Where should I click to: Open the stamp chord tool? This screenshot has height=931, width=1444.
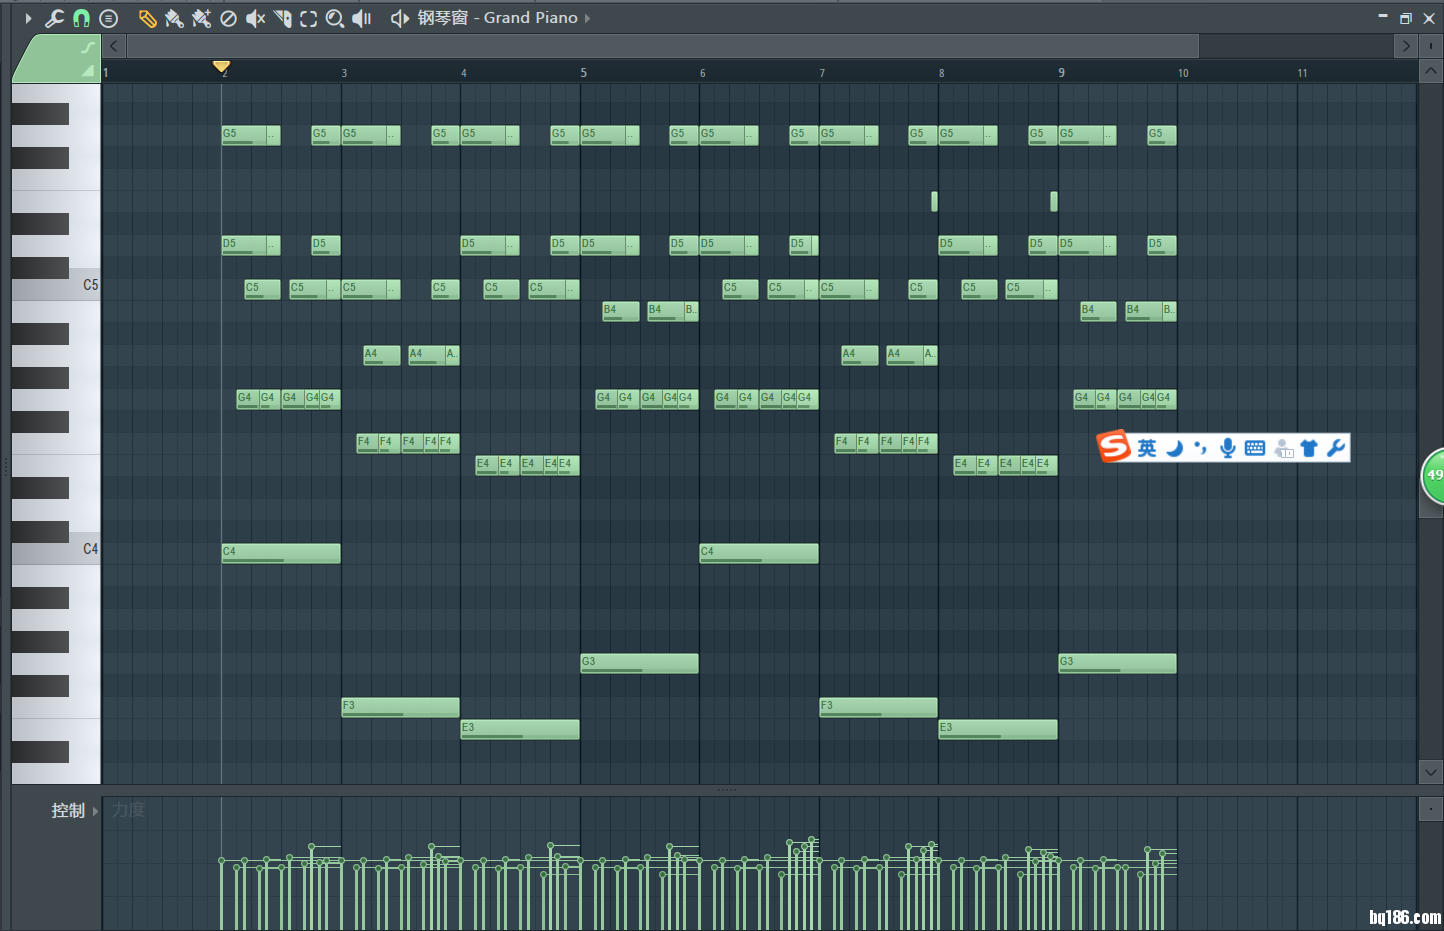(x=109, y=18)
